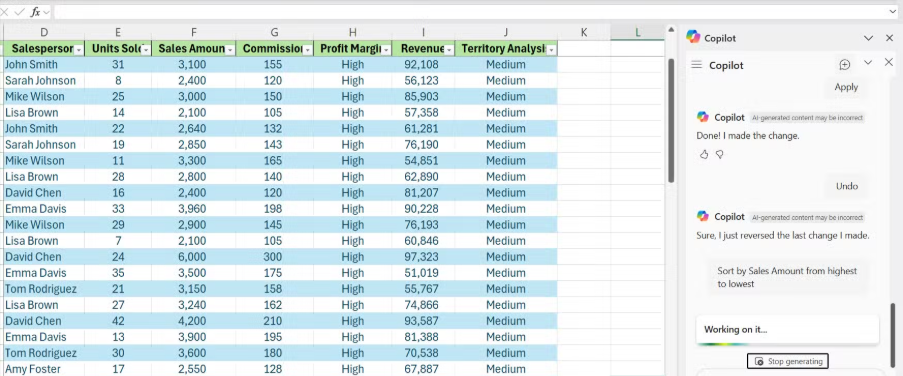Open the Units Sold filter dropdown
Screen dimensions: 903x376
click(146, 50)
